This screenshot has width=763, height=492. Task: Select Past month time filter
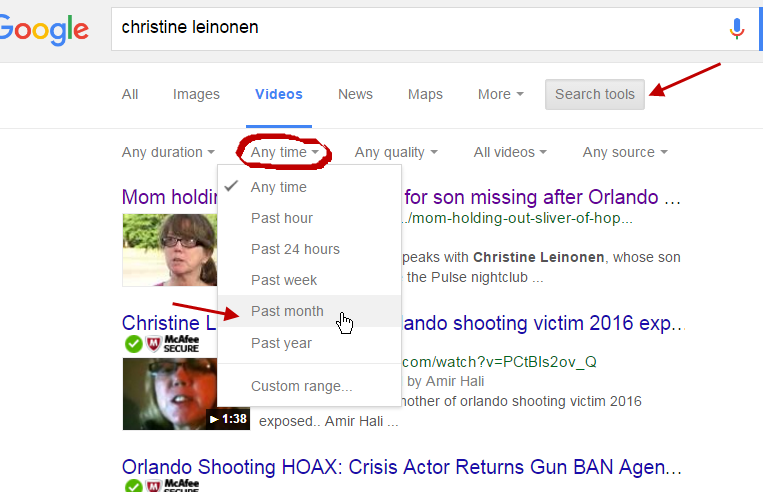(x=287, y=311)
